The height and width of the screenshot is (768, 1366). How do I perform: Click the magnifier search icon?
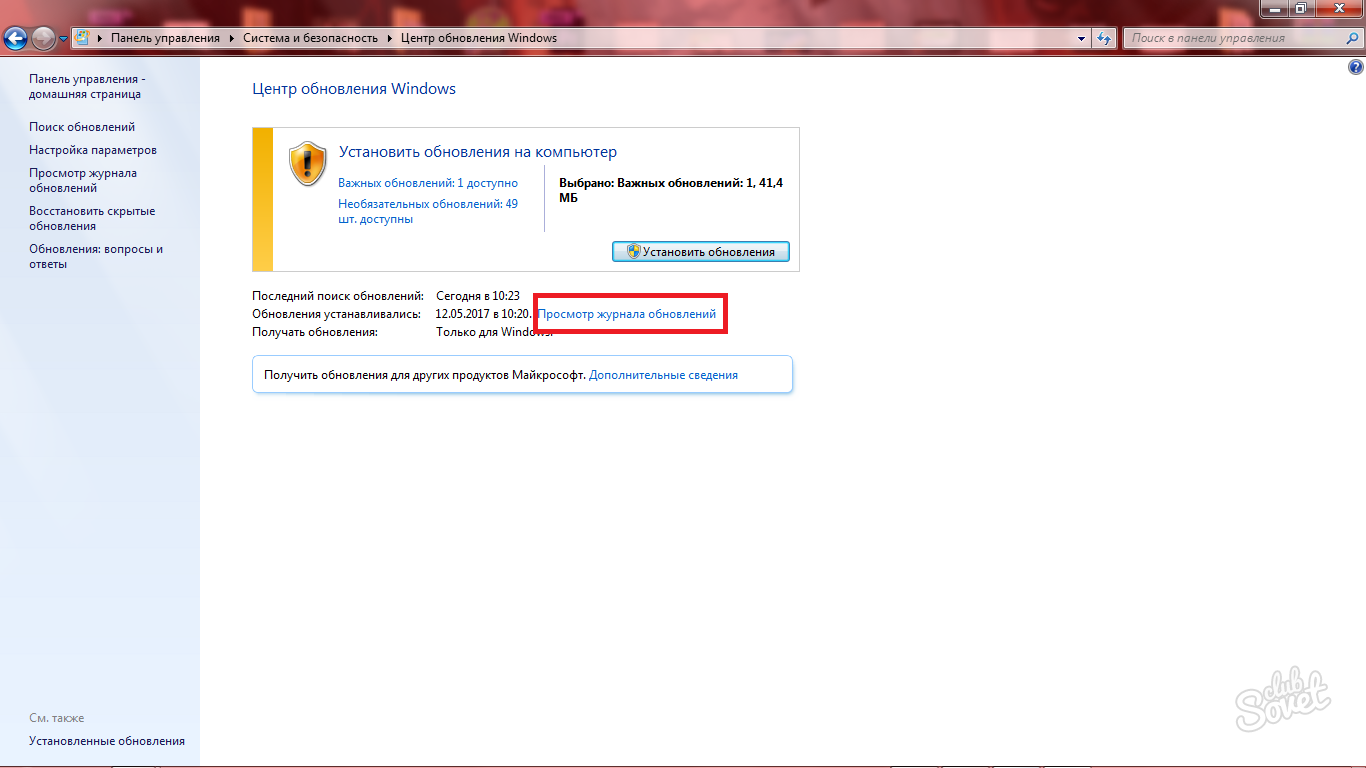coord(1350,38)
